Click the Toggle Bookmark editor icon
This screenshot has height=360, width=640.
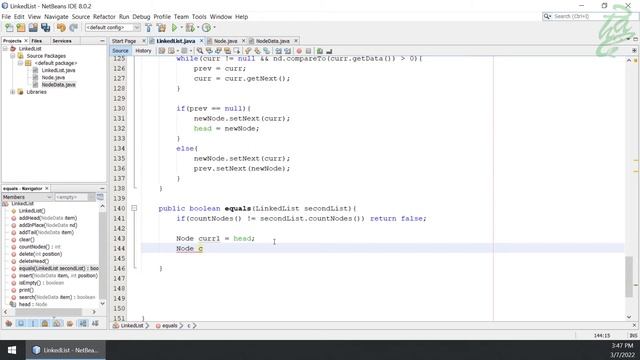(267, 51)
